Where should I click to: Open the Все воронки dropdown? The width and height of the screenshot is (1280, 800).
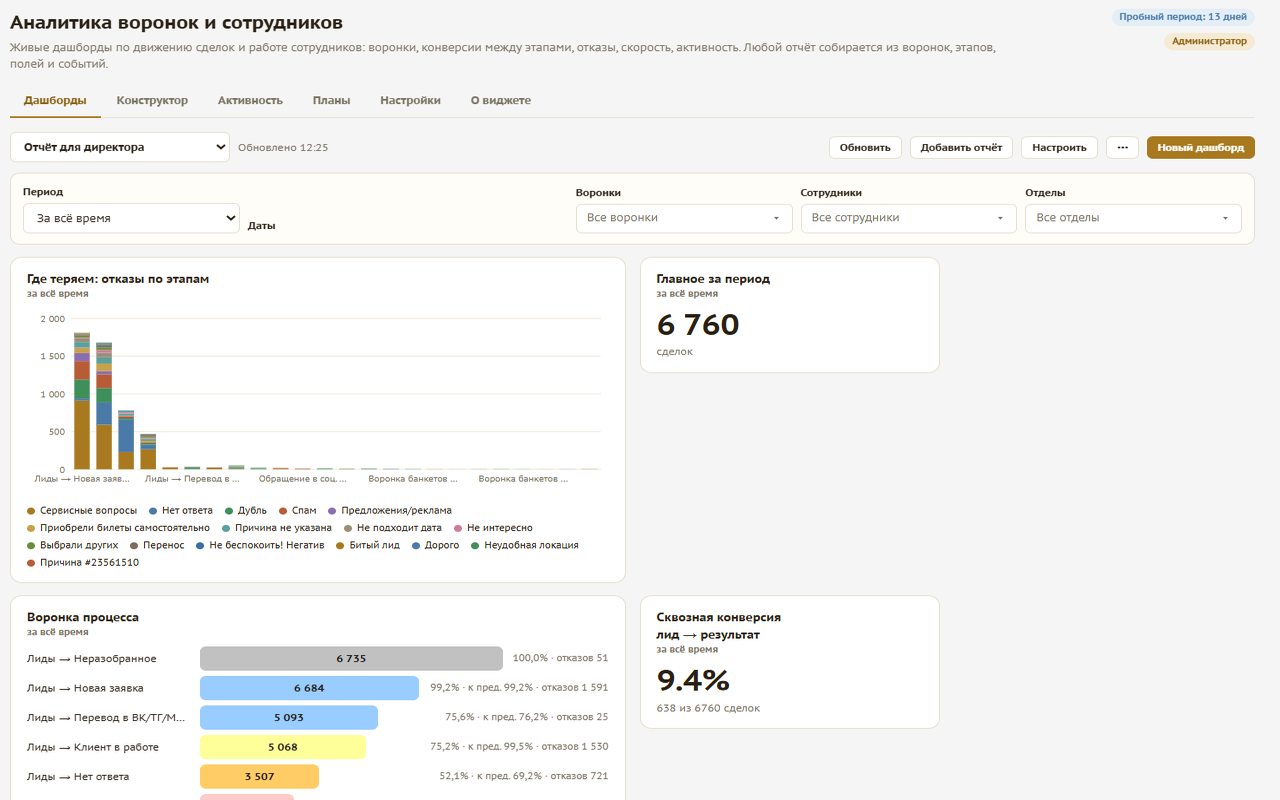click(x=684, y=218)
